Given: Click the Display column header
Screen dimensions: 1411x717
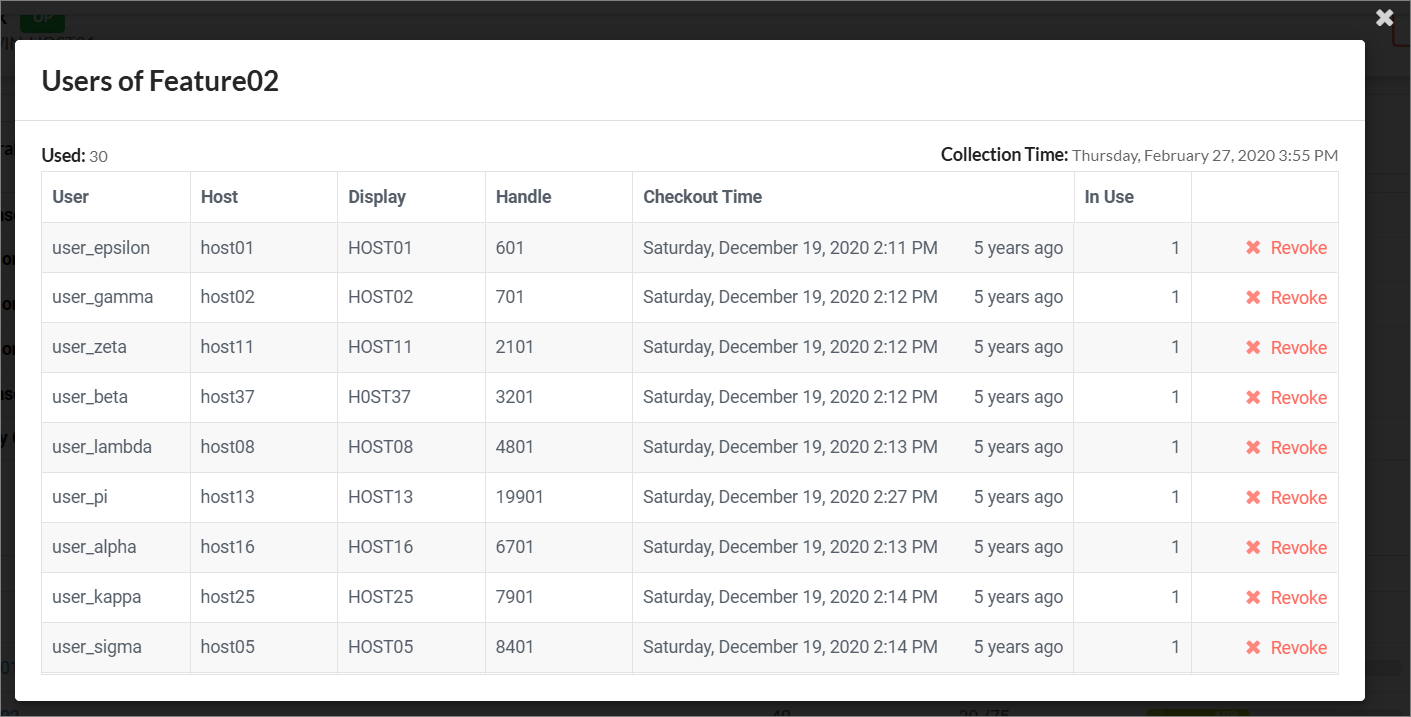Looking at the screenshot, I should (411, 197).
